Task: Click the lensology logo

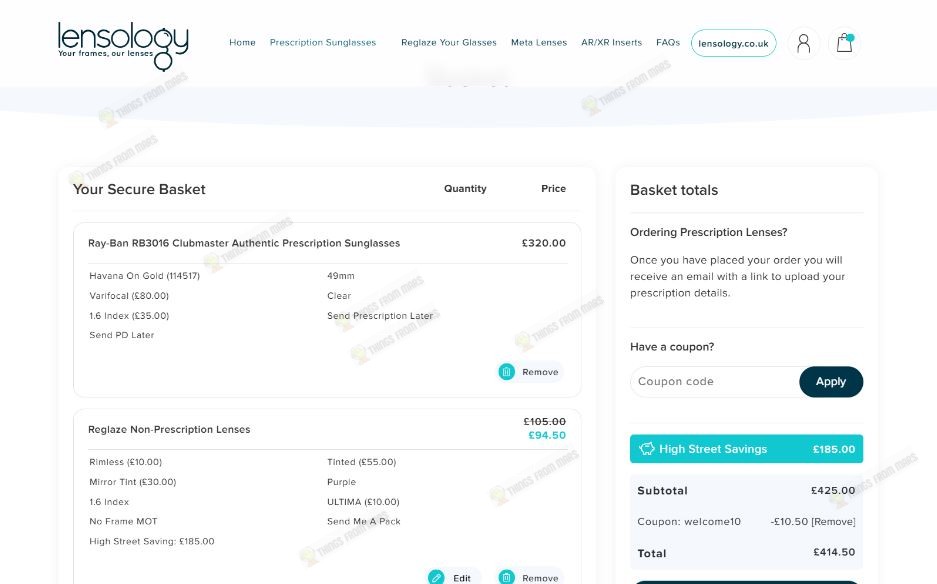Action: point(123,45)
